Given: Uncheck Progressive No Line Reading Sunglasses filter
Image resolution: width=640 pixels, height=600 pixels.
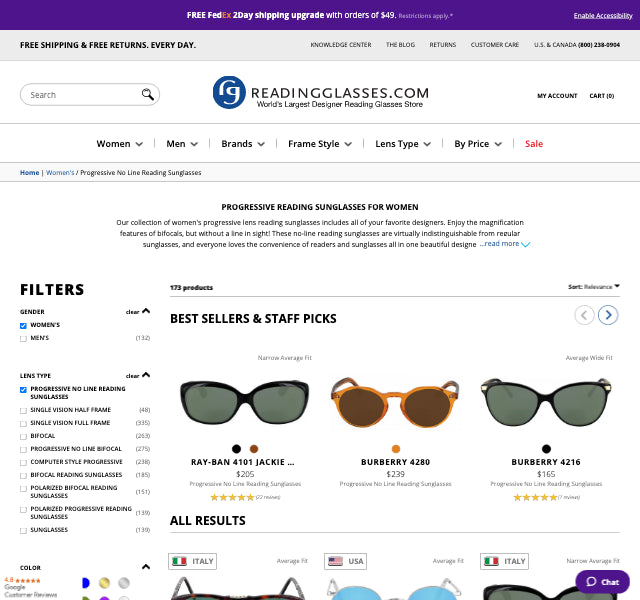Looking at the screenshot, I should (x=23, y=389).
